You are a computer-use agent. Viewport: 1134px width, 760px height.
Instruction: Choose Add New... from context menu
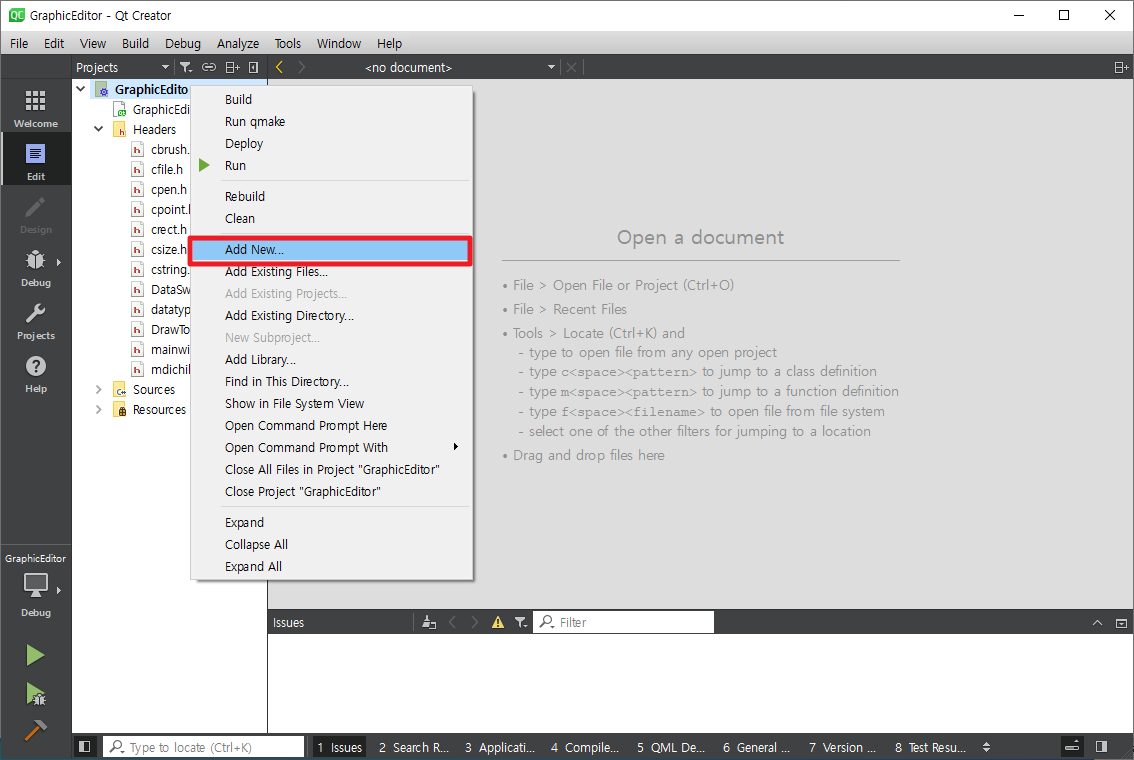tap(332, 249)
